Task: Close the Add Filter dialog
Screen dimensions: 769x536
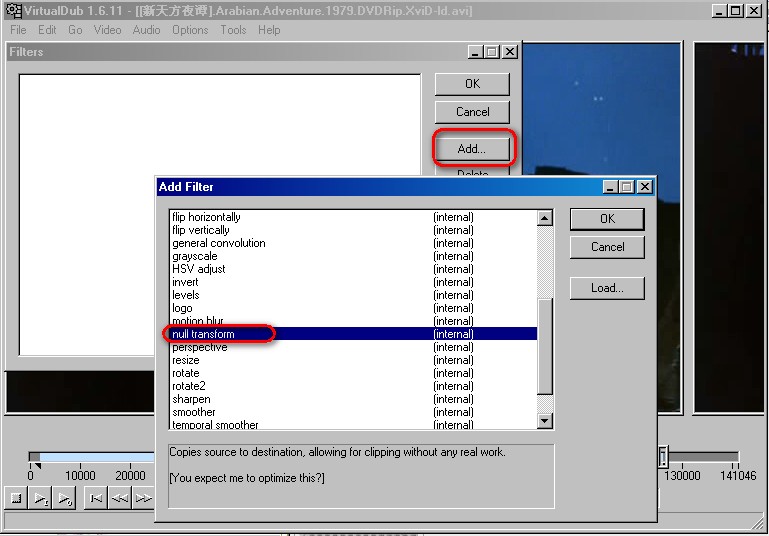Action: 645,187
